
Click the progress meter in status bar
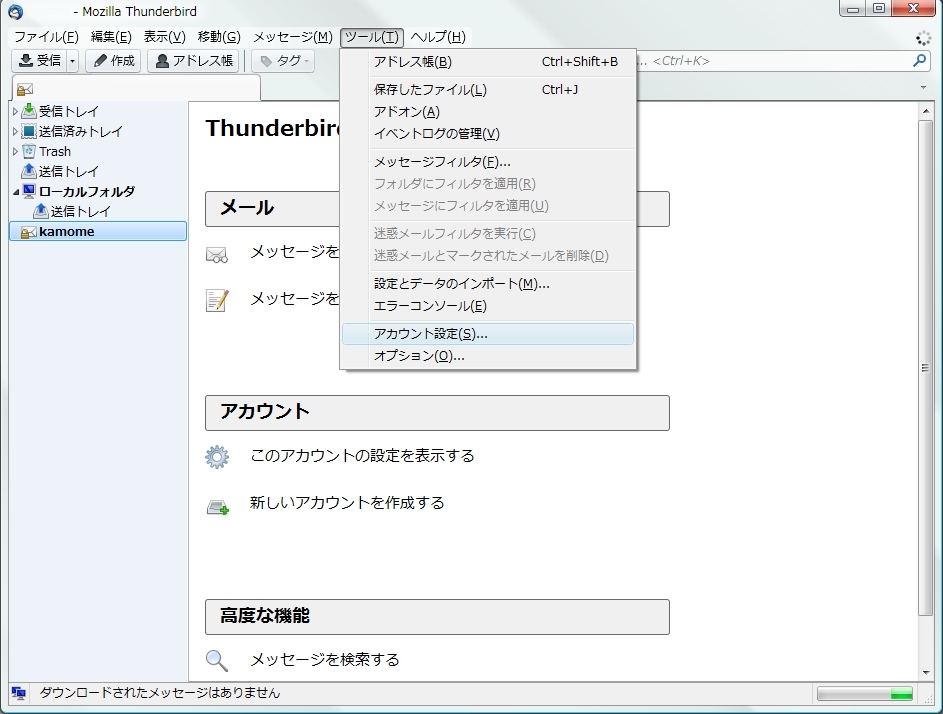(x=865, y=694)
